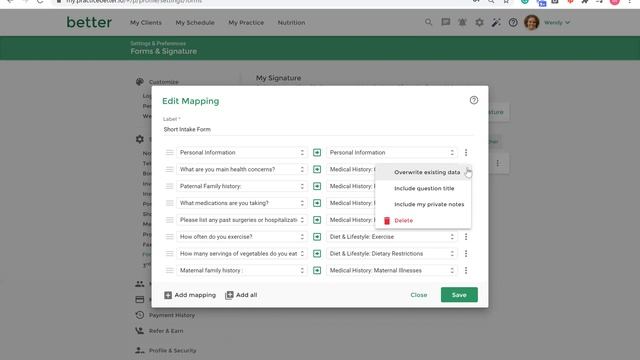Click drag handle for Paternal Family history row
640x360 pixels.
click(x=169, y=186)
